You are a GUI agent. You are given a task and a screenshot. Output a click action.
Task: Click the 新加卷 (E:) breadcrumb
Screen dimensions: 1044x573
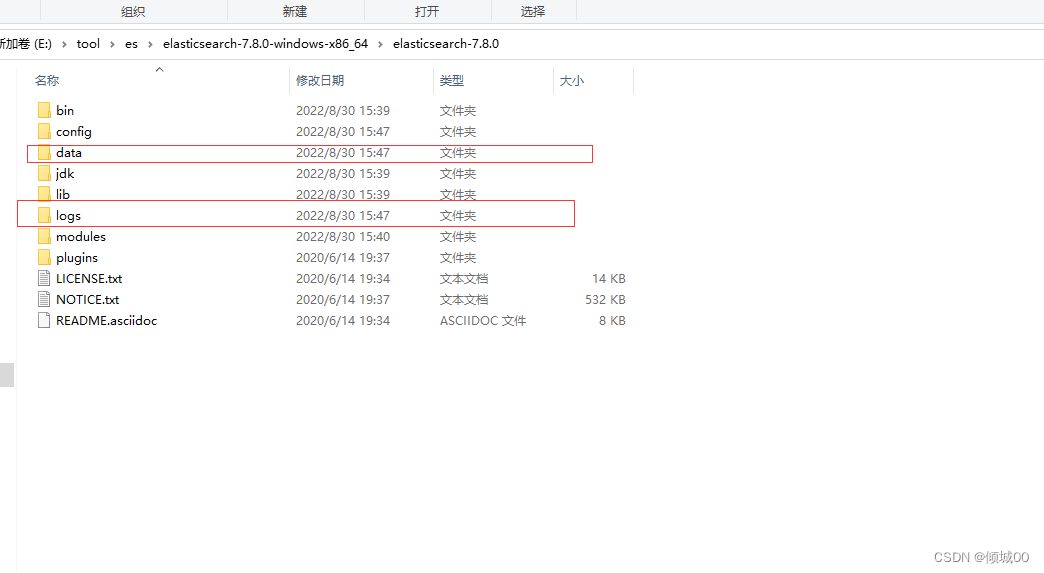(x=25, y=44)
